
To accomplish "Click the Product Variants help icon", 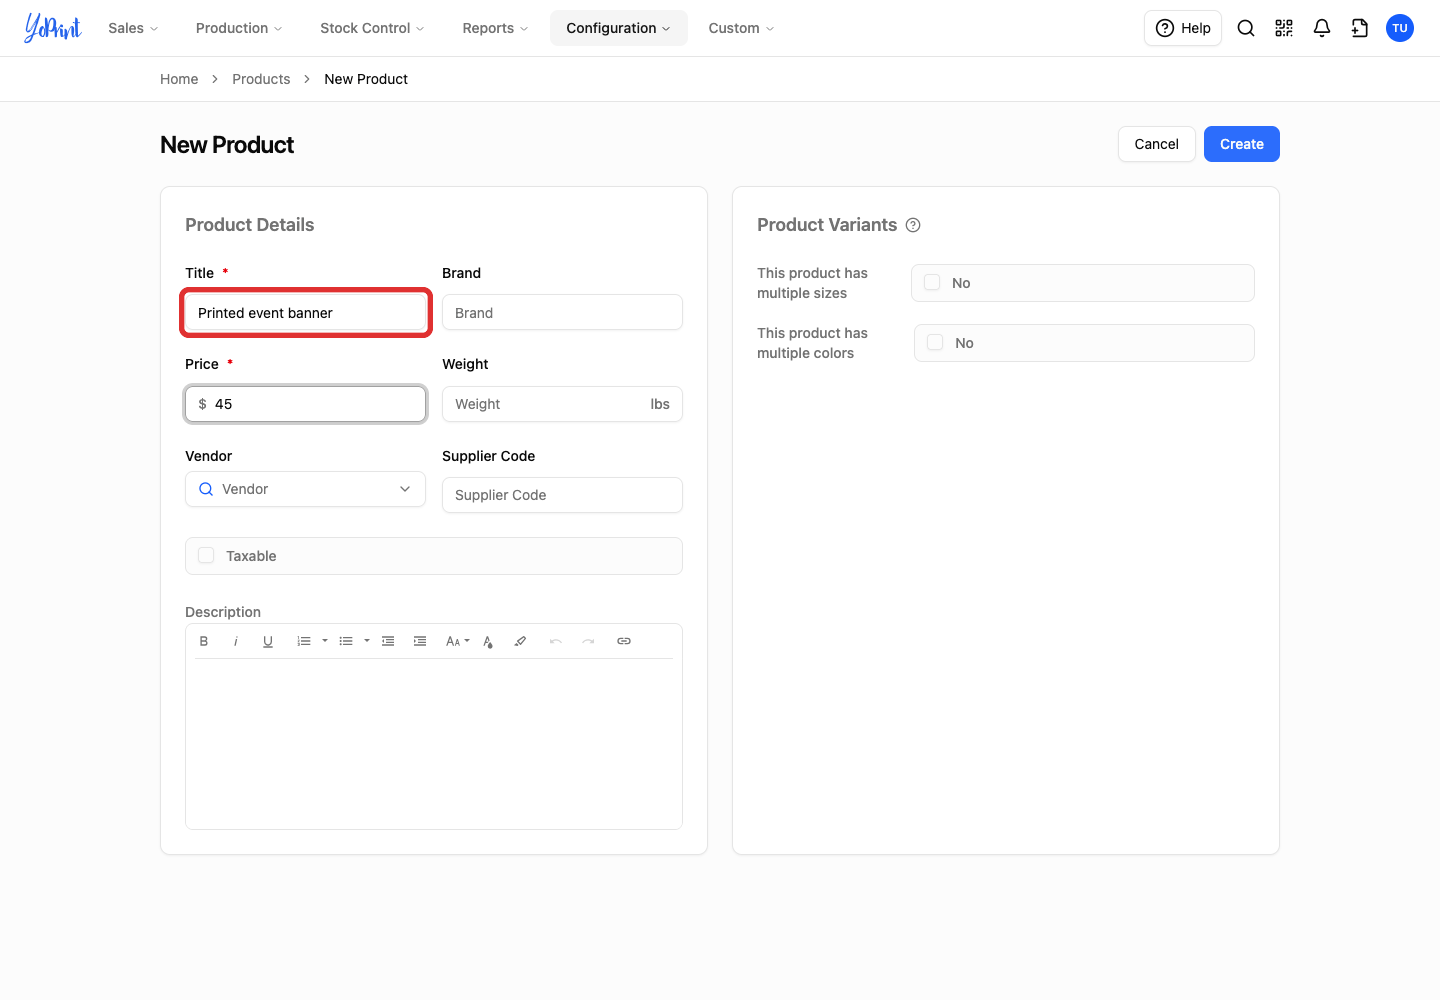I will pos(913,225).
